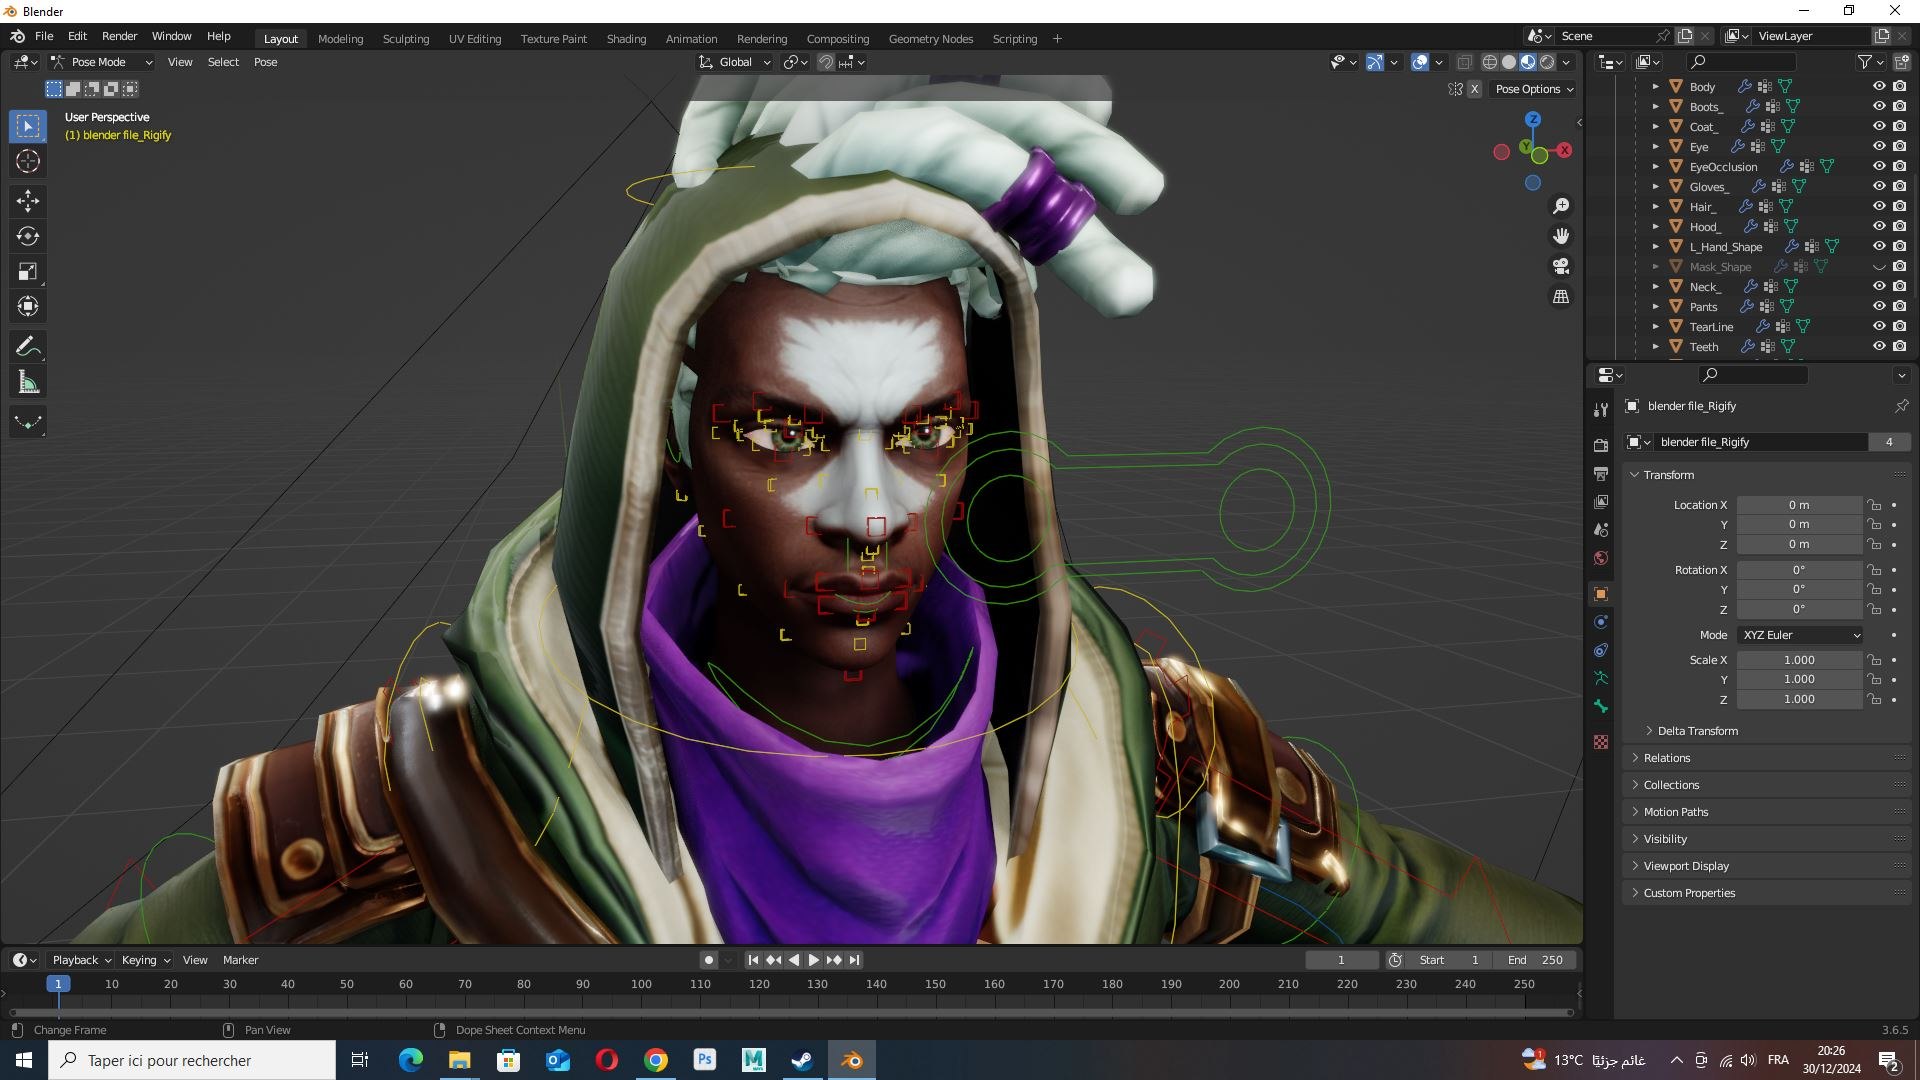Click the Scale X value field
Screen dimensions: 1920x1080
tap(1799, 660)
